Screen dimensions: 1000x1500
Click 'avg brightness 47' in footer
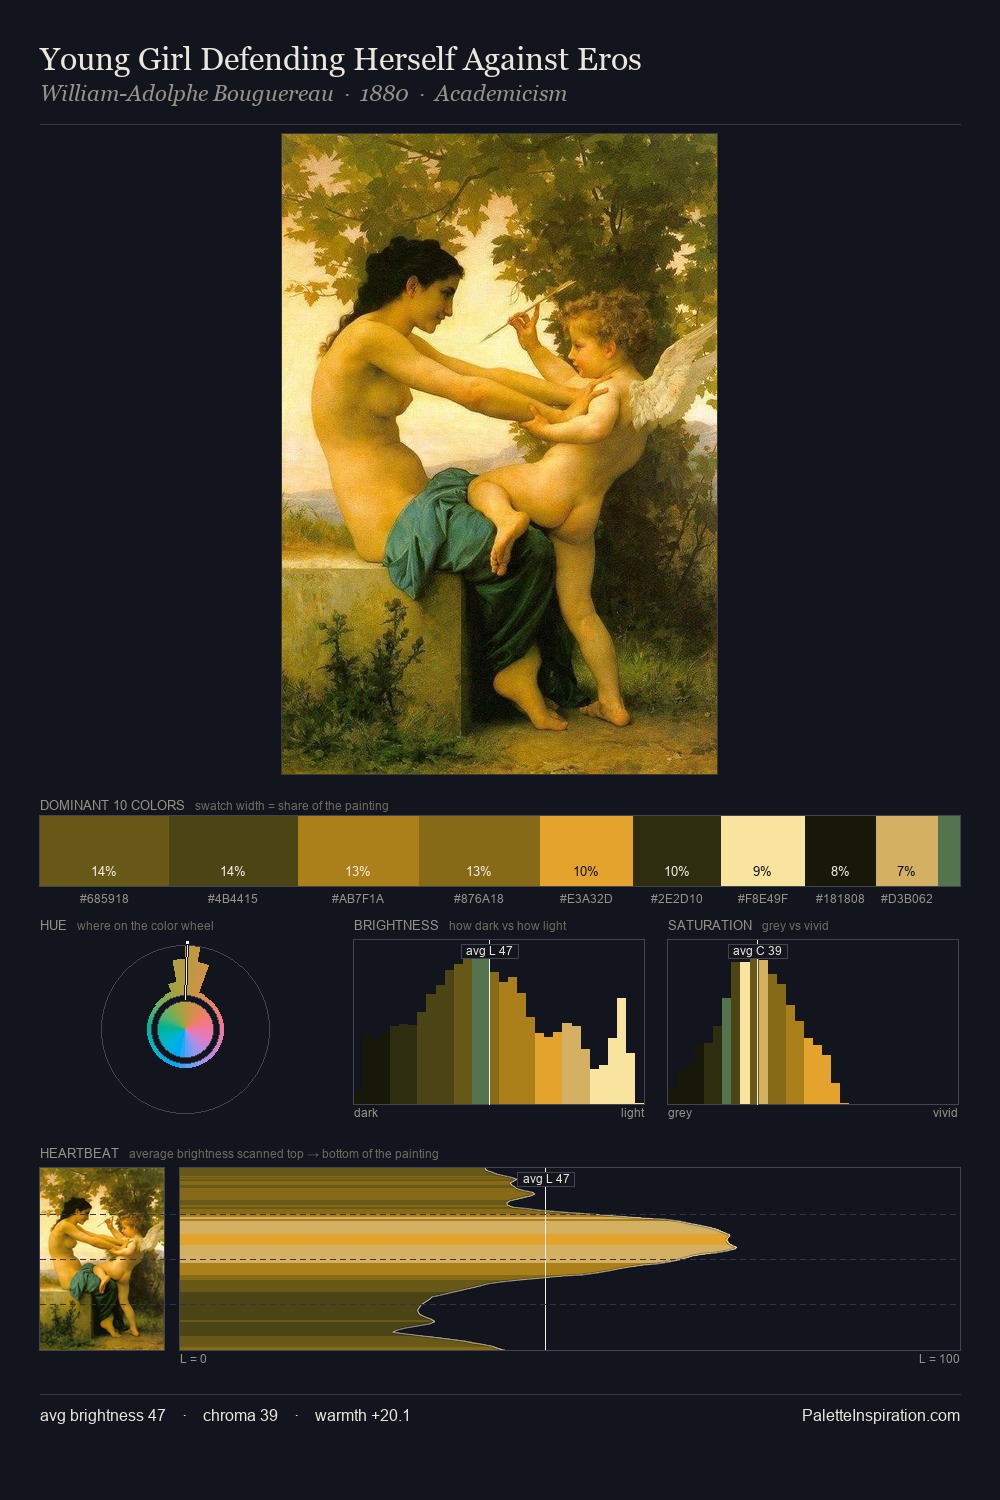pyautogui.click(x=103, y=1415)
